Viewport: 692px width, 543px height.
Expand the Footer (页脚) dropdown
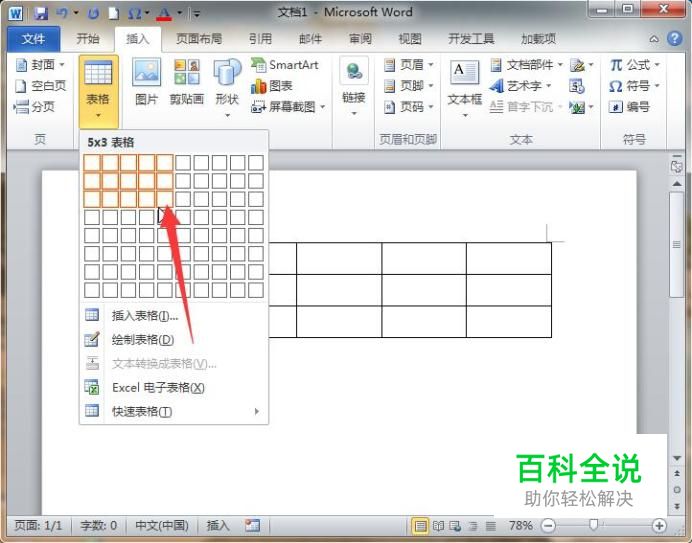click(x=431, y=86)
